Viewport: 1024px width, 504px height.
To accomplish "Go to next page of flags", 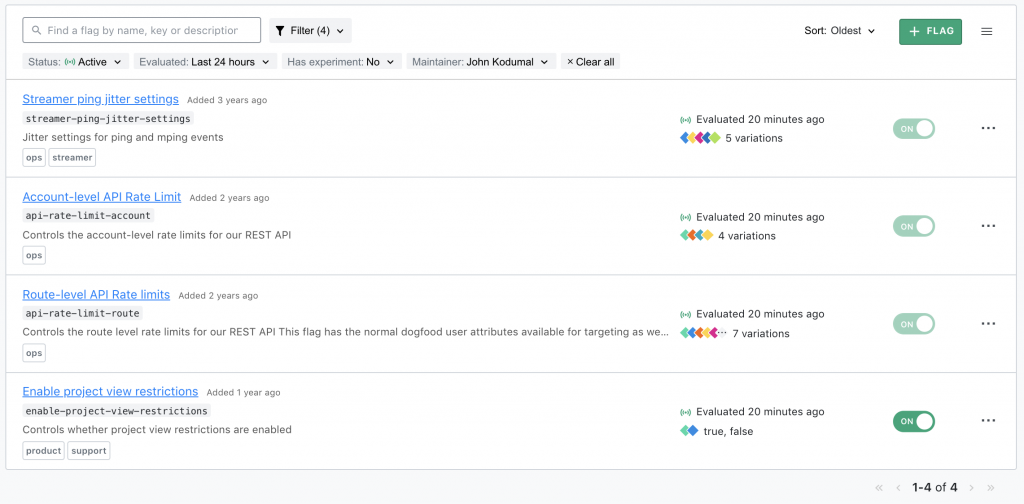I will pos(971,488).
